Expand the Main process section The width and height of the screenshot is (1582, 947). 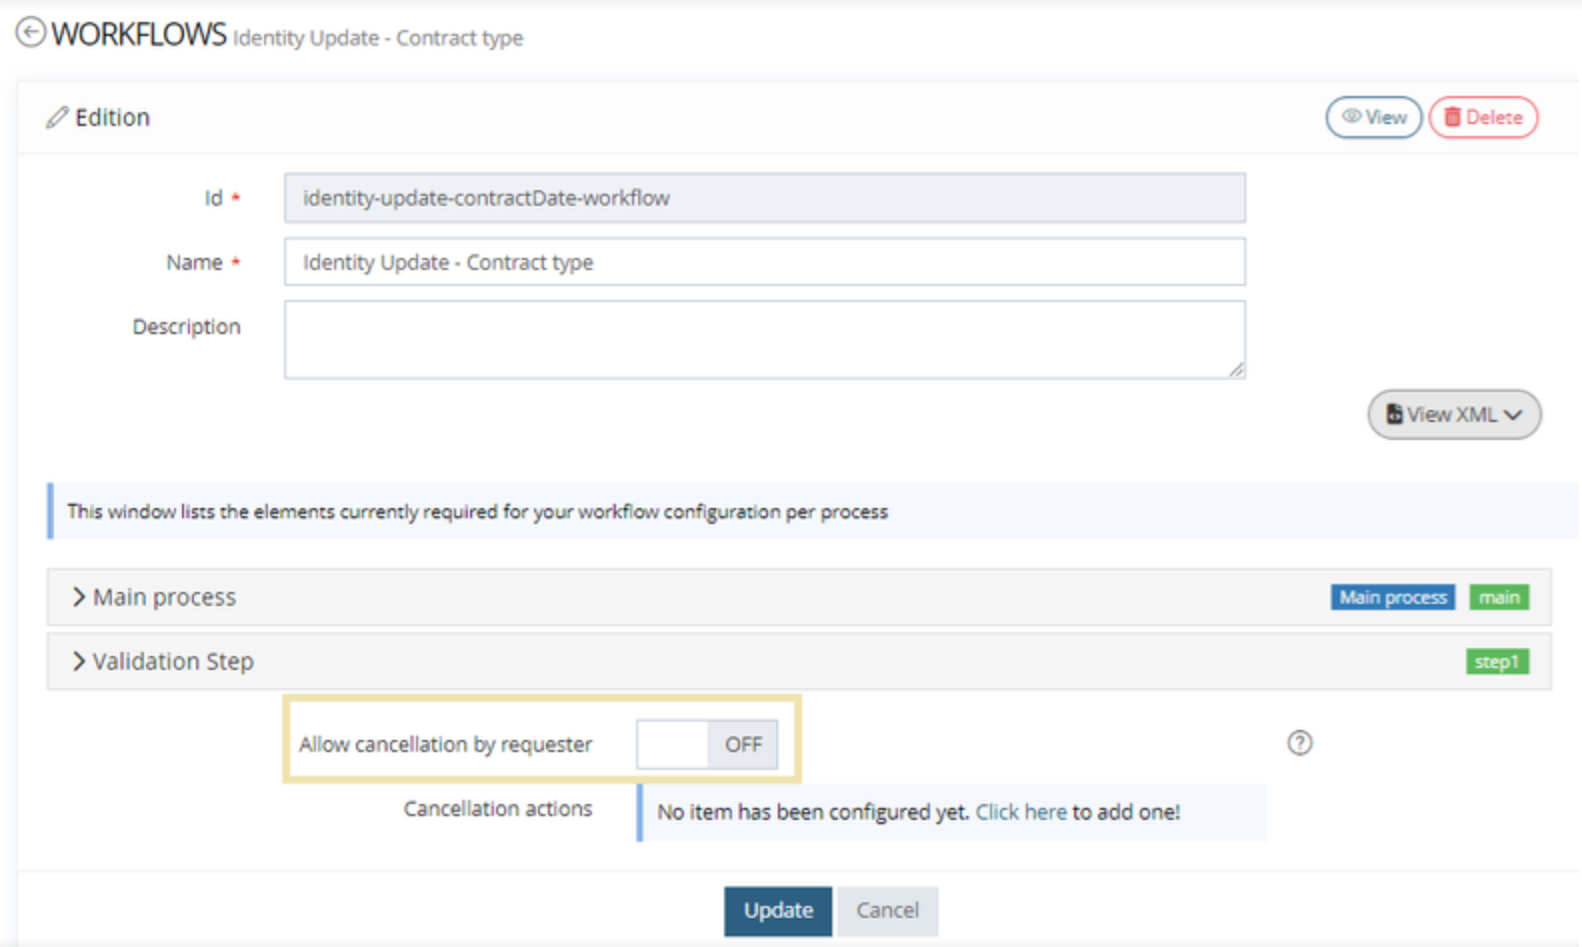pyautogui.click(x=78, y=597)
